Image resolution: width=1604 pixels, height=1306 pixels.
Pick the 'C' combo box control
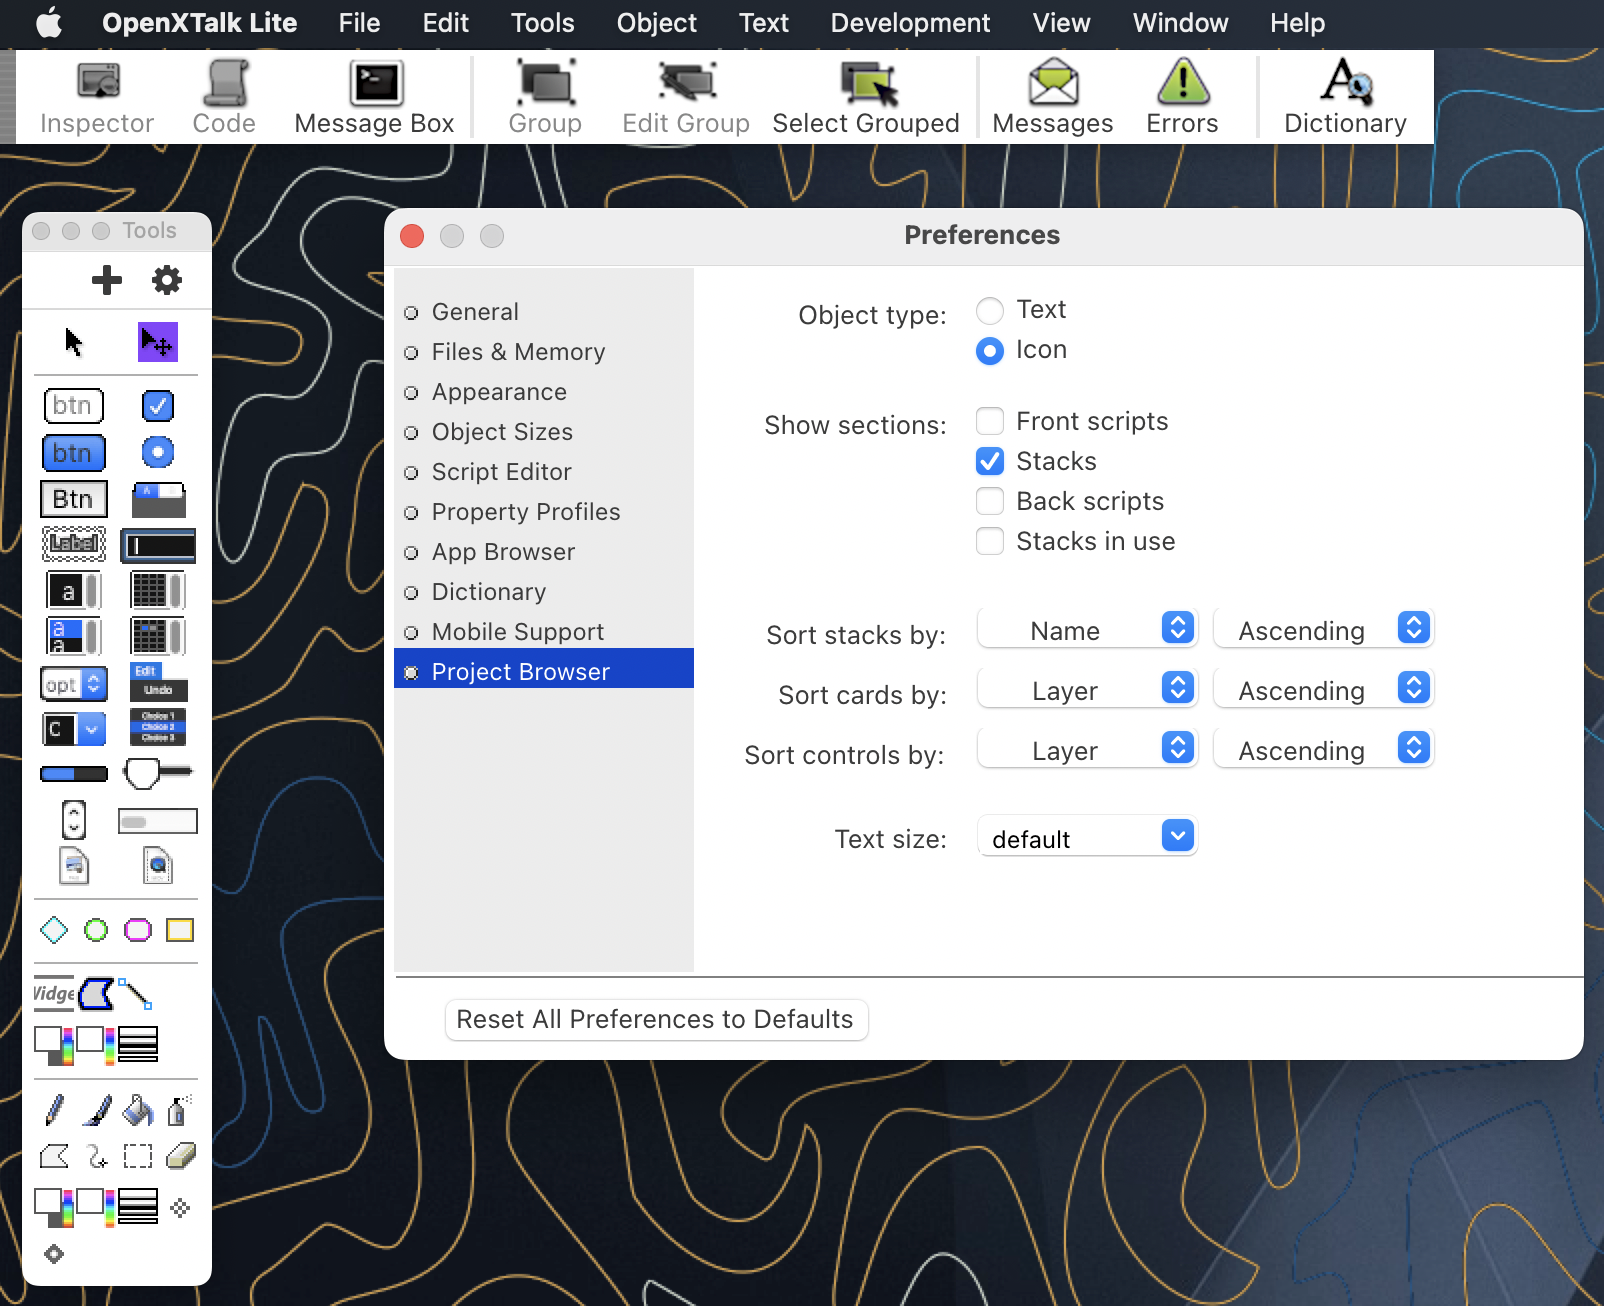74,729
